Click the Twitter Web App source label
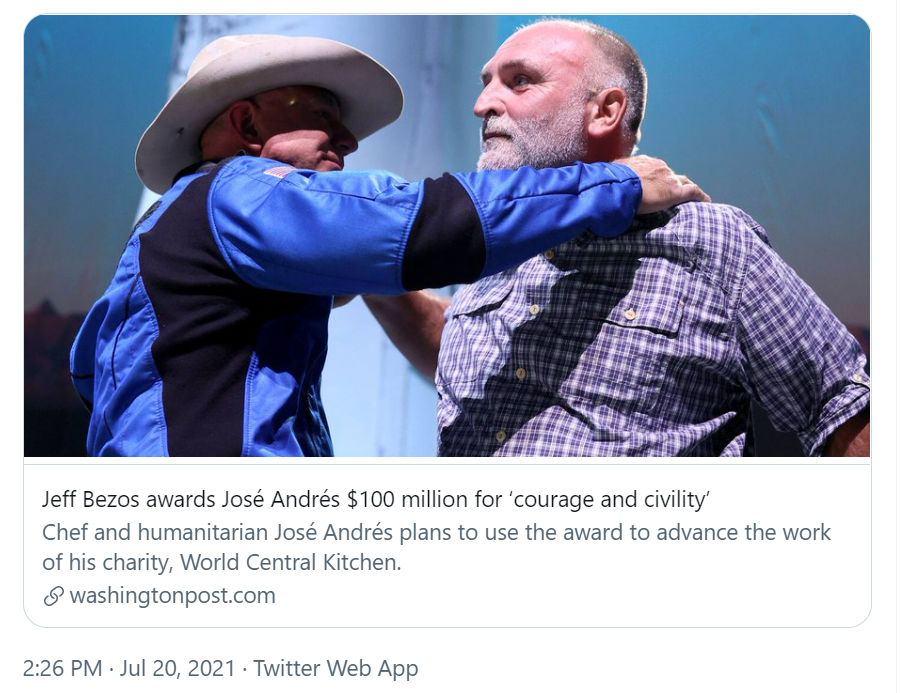This screenshot has height=693, width=901. pyautogui.click(x=335, y=668)
